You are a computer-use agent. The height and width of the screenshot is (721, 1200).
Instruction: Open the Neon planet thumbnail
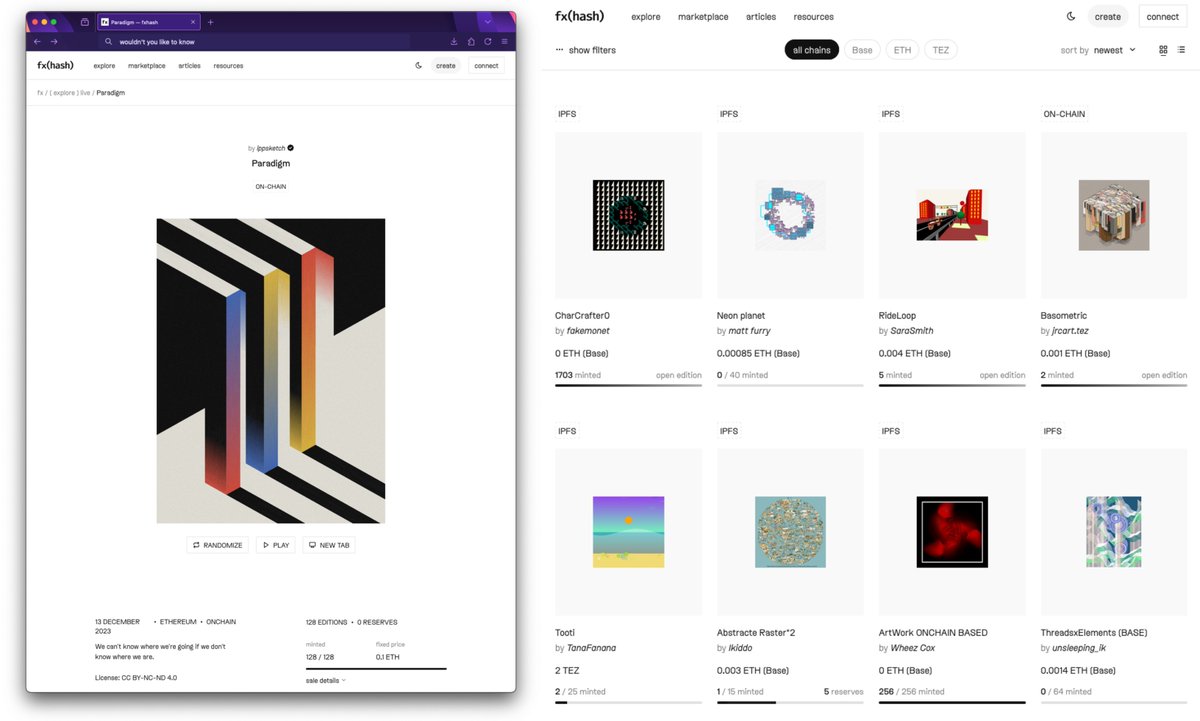coord(791,215)
